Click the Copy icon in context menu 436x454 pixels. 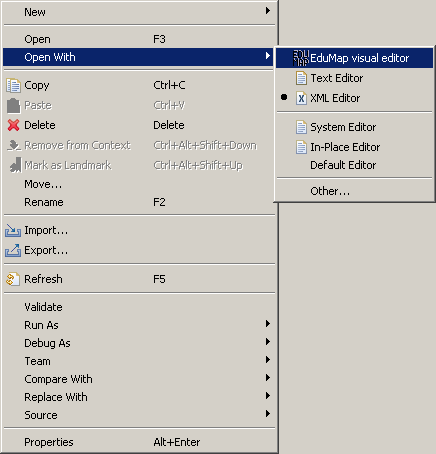pos(13,85)
